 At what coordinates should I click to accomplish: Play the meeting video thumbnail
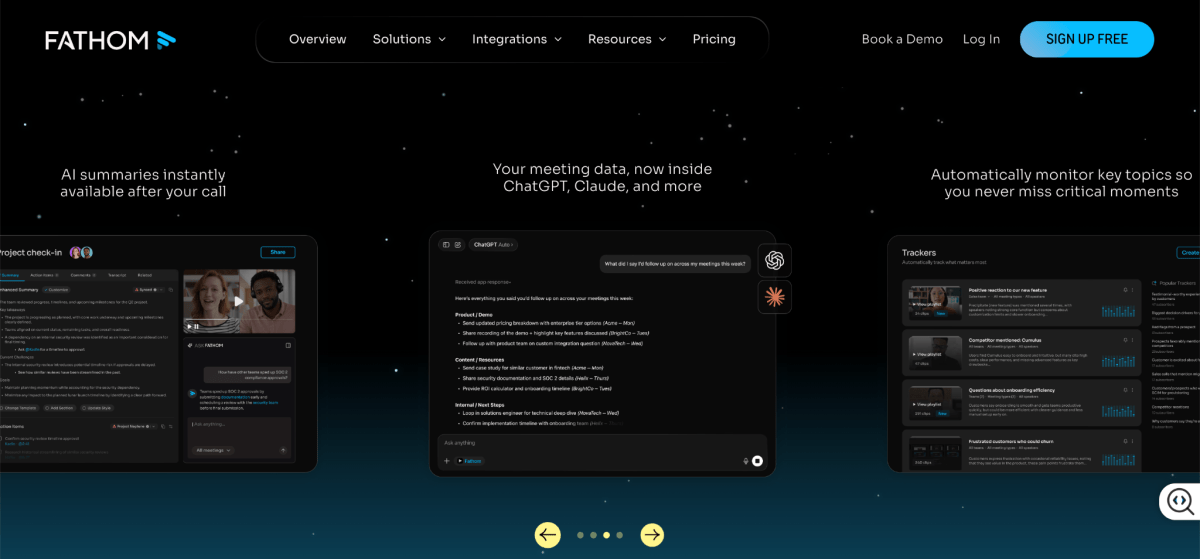point(239,301)
